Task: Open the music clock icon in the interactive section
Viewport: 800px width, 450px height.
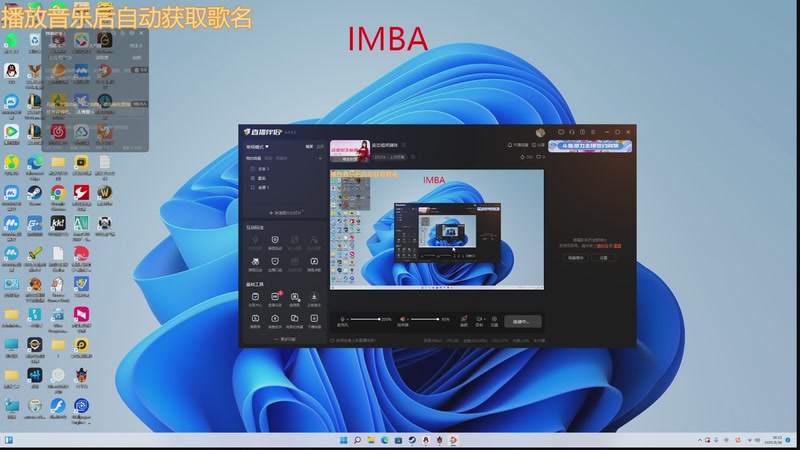Action: 314,263
